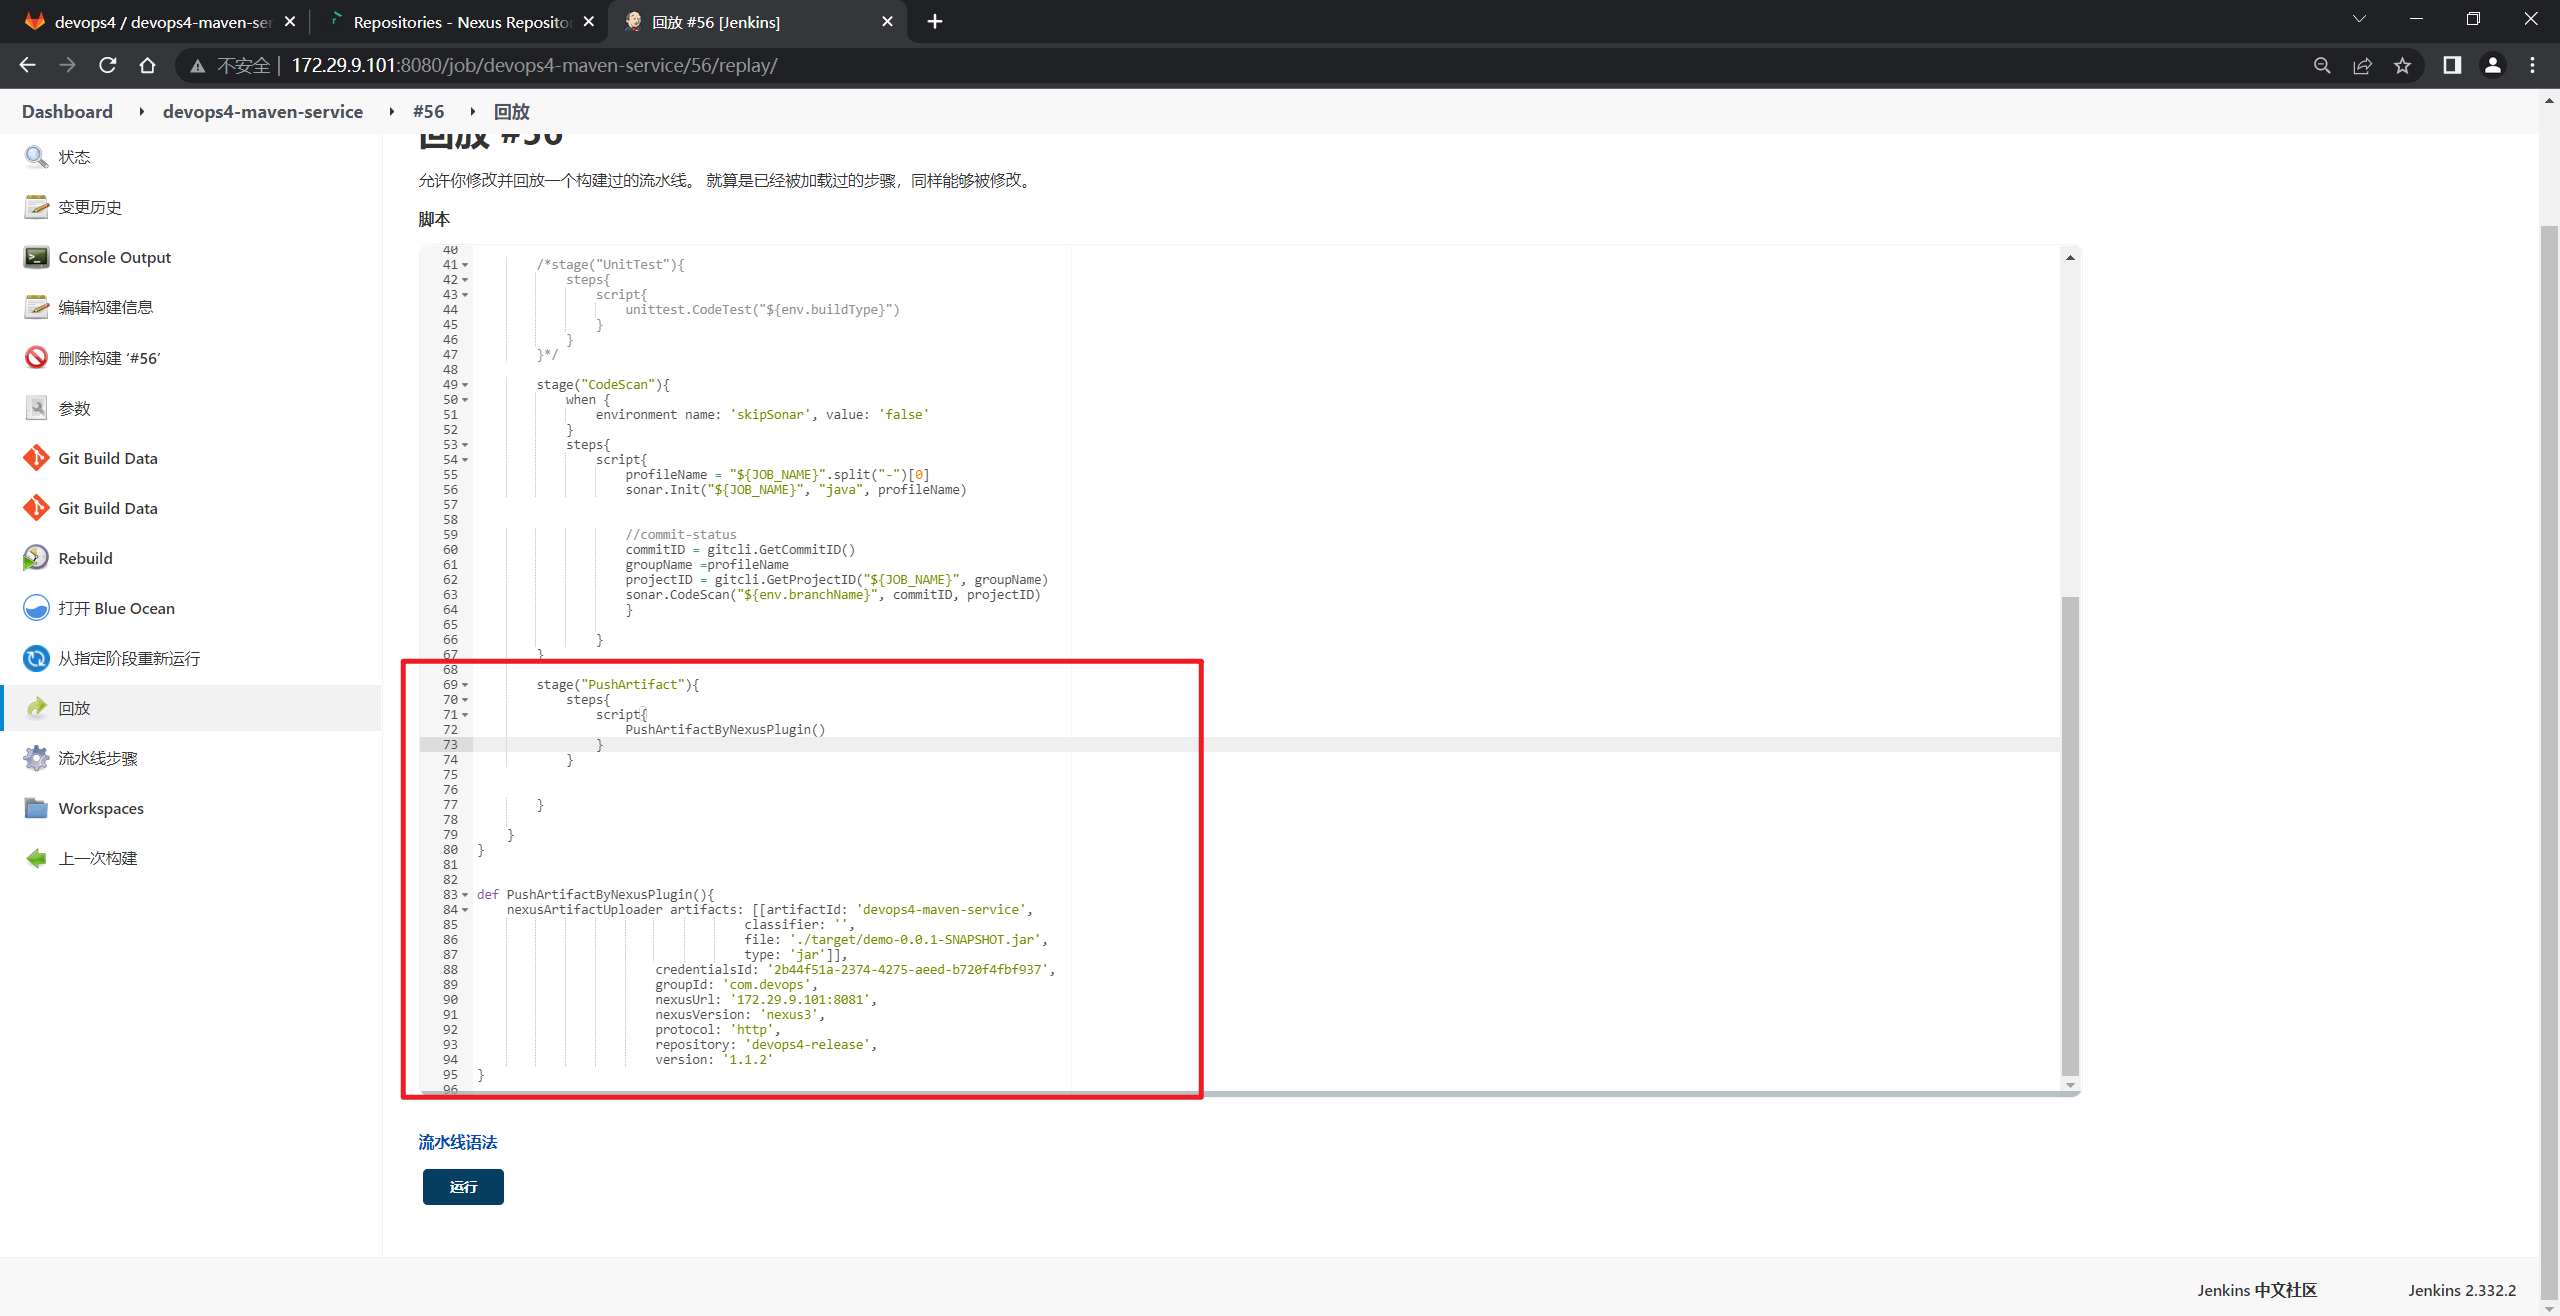The height and width of the screenshot is (1316, 2560).
Task: Click the Rebuild icon
Action: [36, 557]
